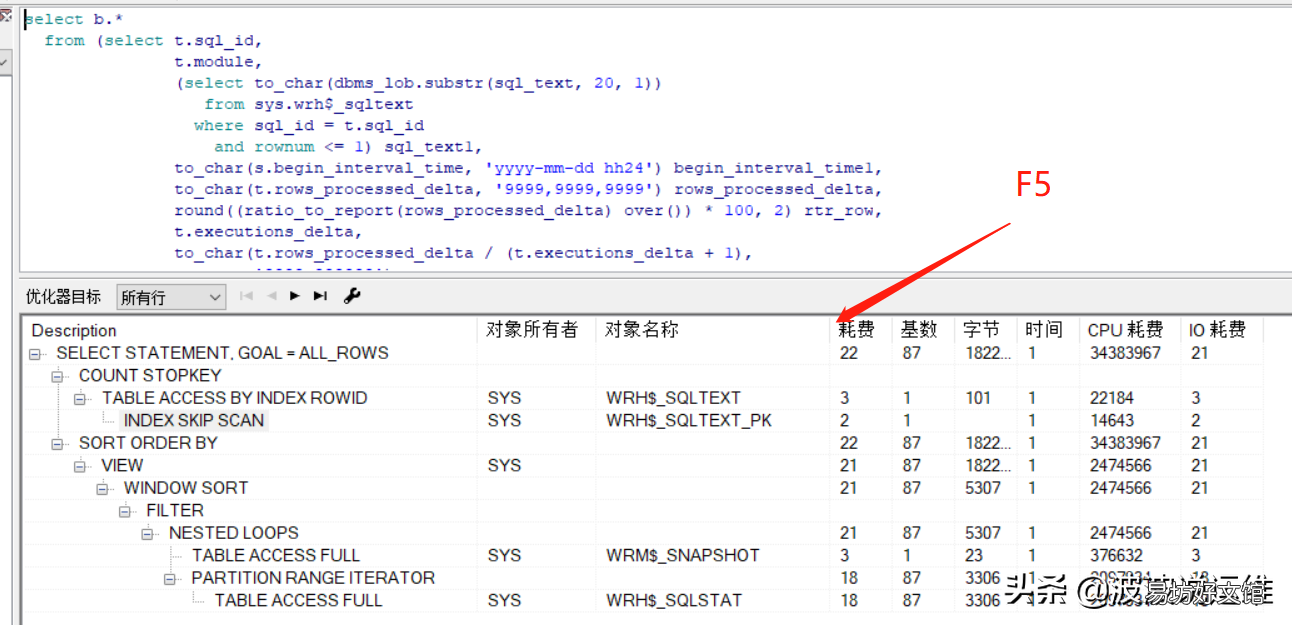
Task: Click the SYS owner cell in VIEW row
Action: (504, 466)
